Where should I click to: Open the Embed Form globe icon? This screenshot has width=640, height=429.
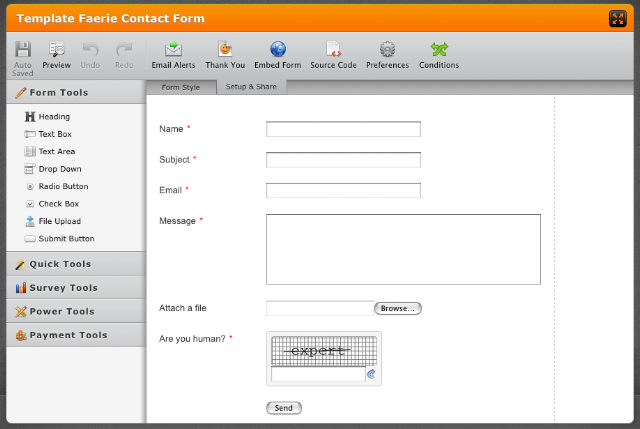click(278, 49)
